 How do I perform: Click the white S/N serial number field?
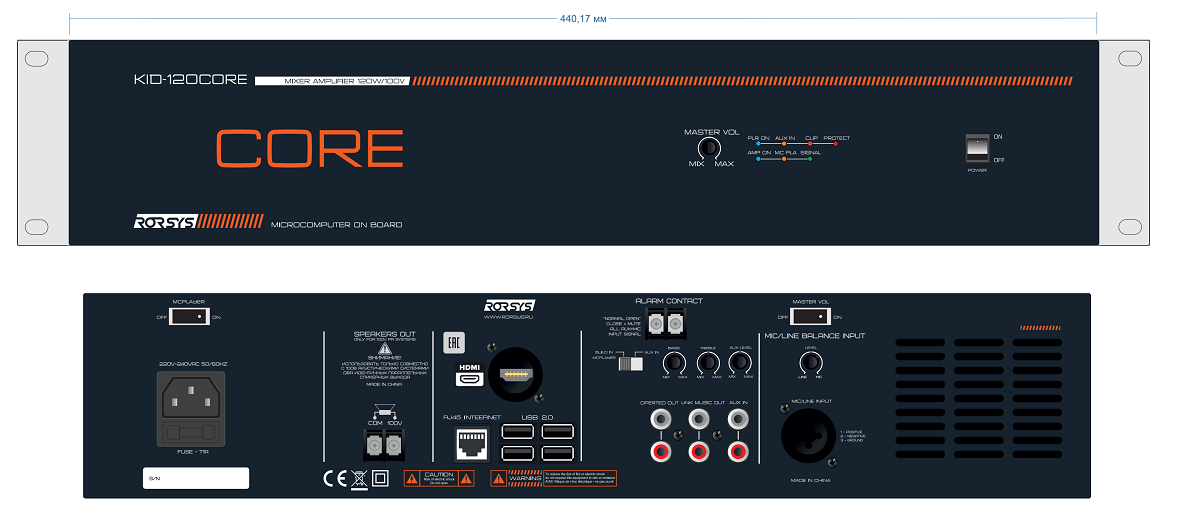[195, 479]
